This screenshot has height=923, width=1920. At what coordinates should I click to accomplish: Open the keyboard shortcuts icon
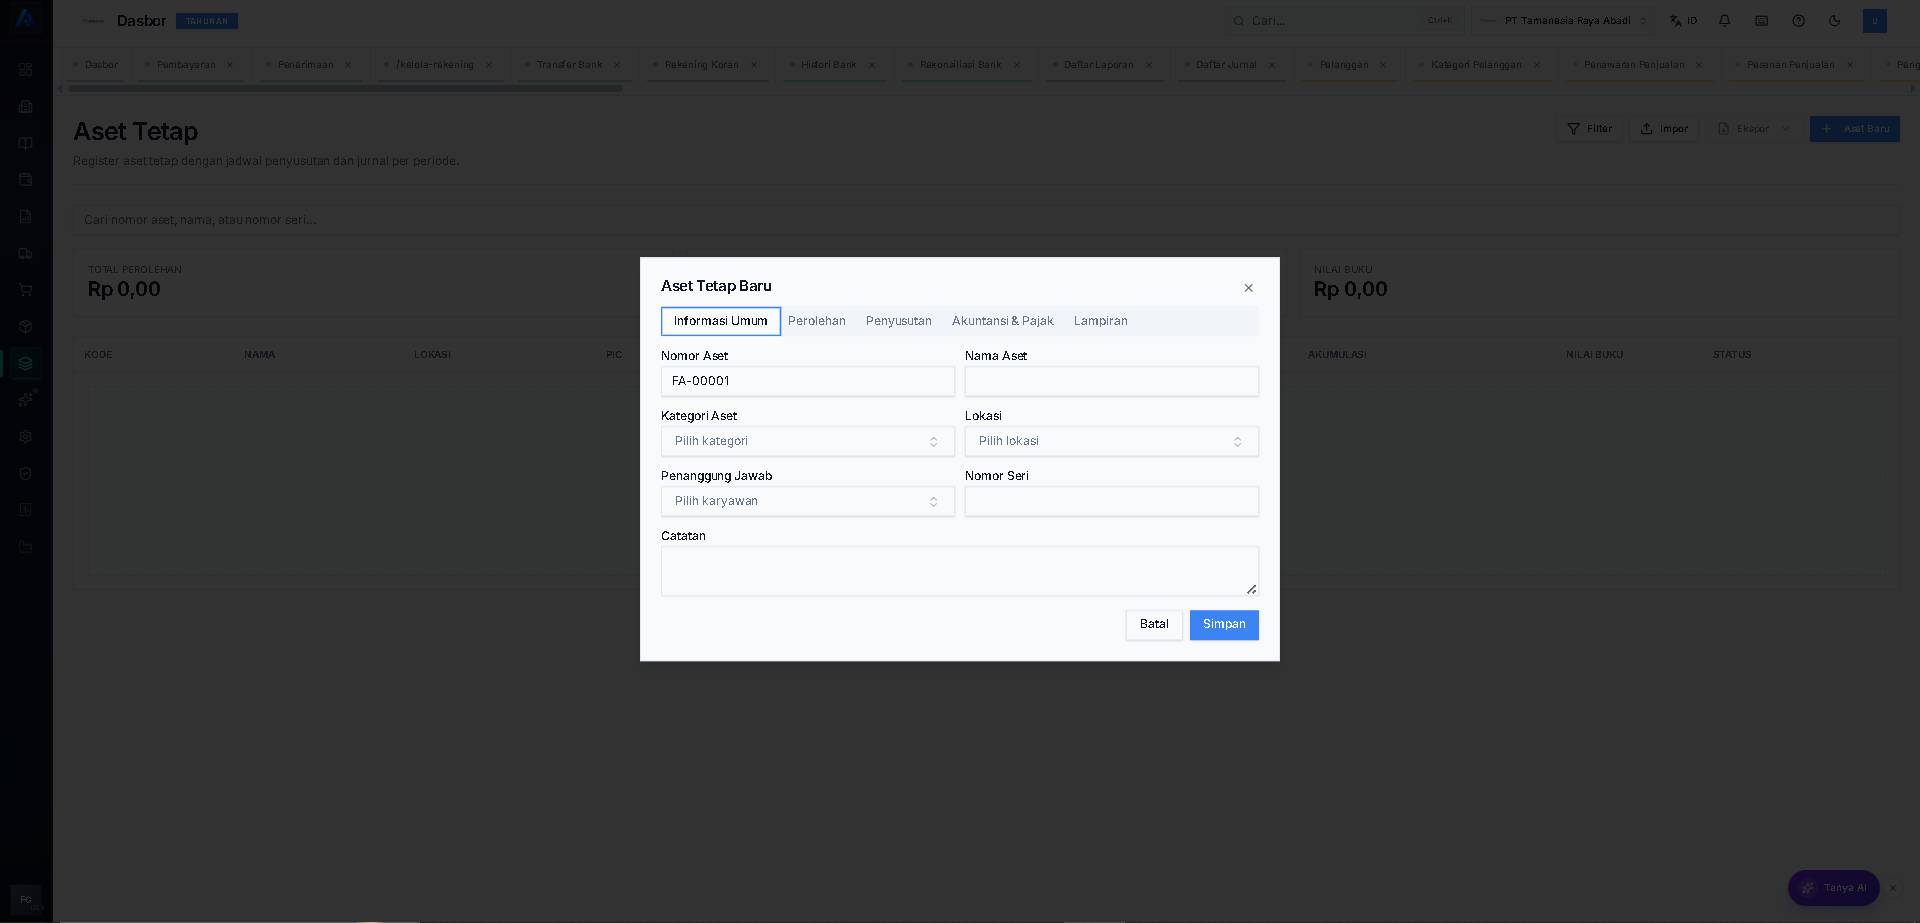tap(1762, 21)
